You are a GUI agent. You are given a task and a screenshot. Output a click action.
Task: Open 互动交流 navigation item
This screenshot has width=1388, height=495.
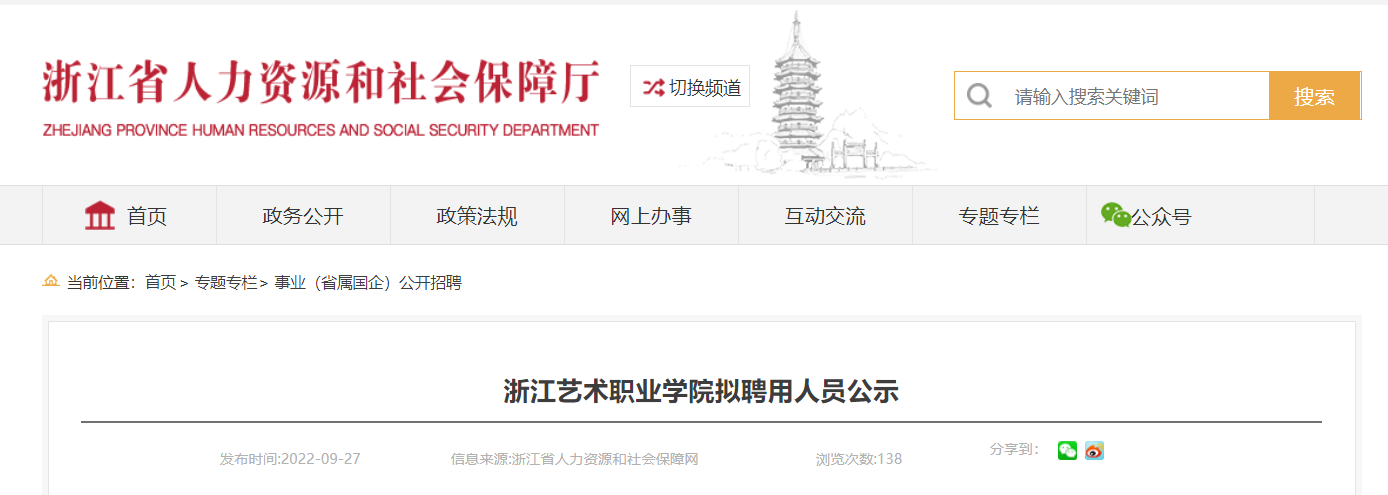pyautogui.click(x=825, y=215)
